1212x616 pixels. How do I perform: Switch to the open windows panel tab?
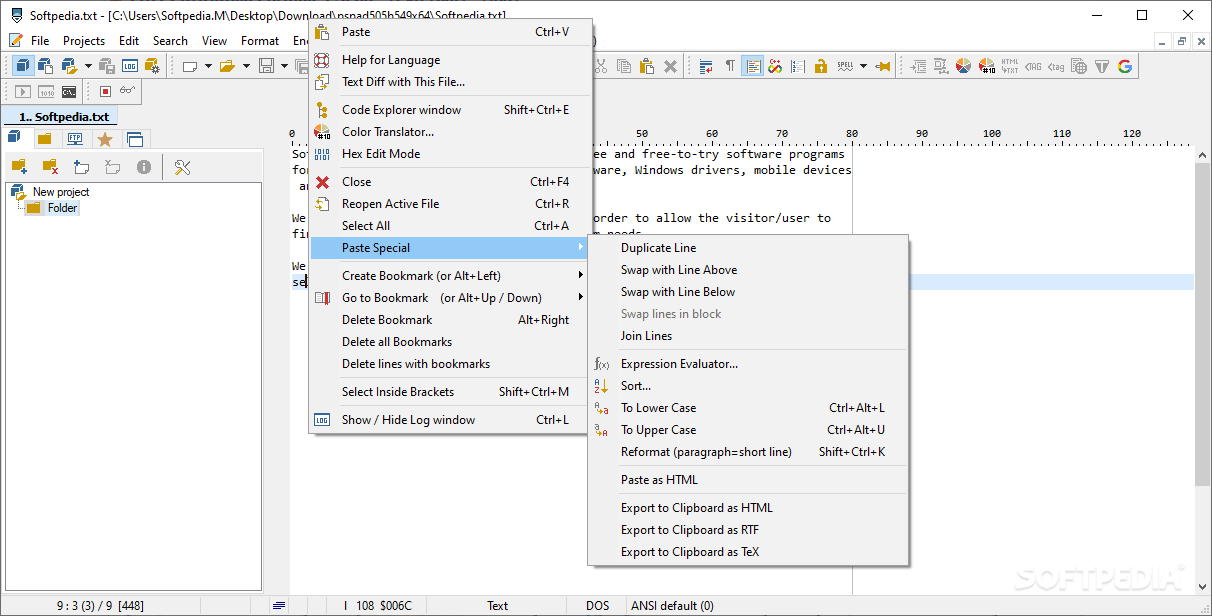pos(135,139)
